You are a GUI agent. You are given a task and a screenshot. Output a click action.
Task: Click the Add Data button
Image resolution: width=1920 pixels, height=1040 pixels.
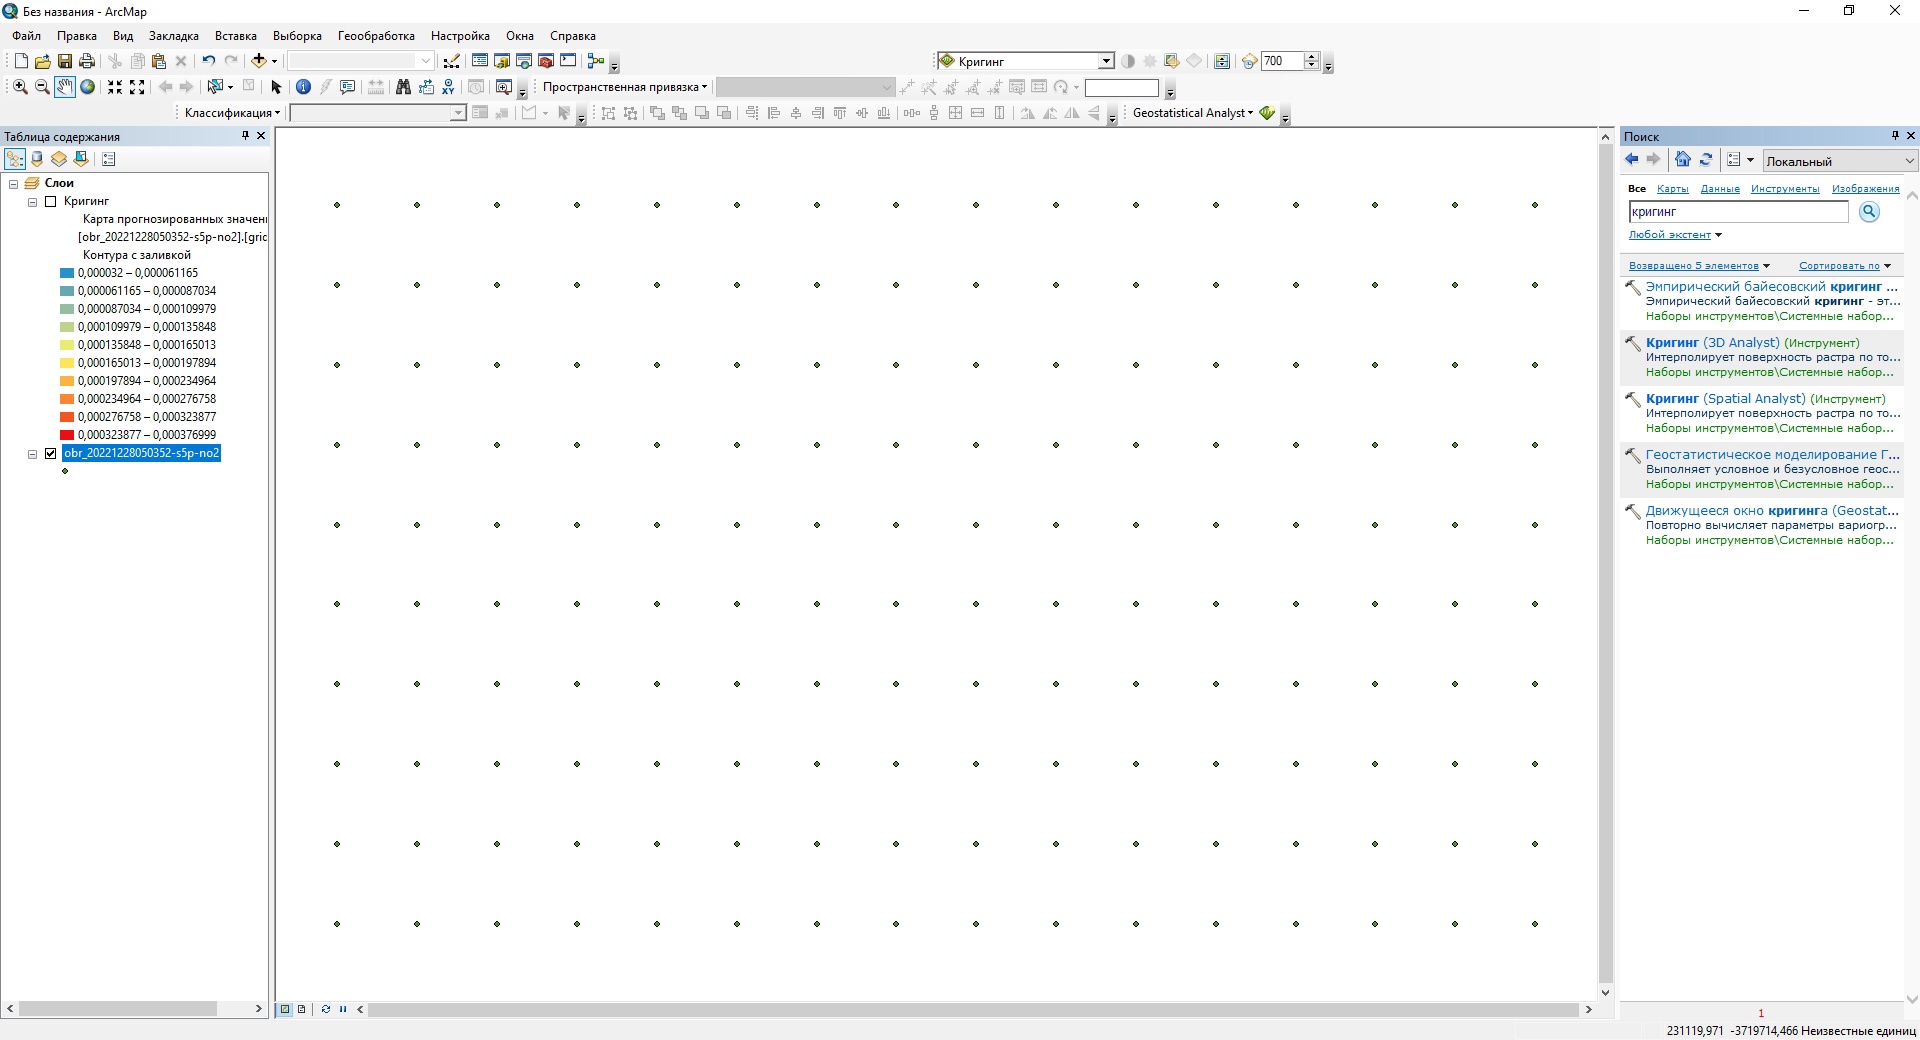point(258,61)
